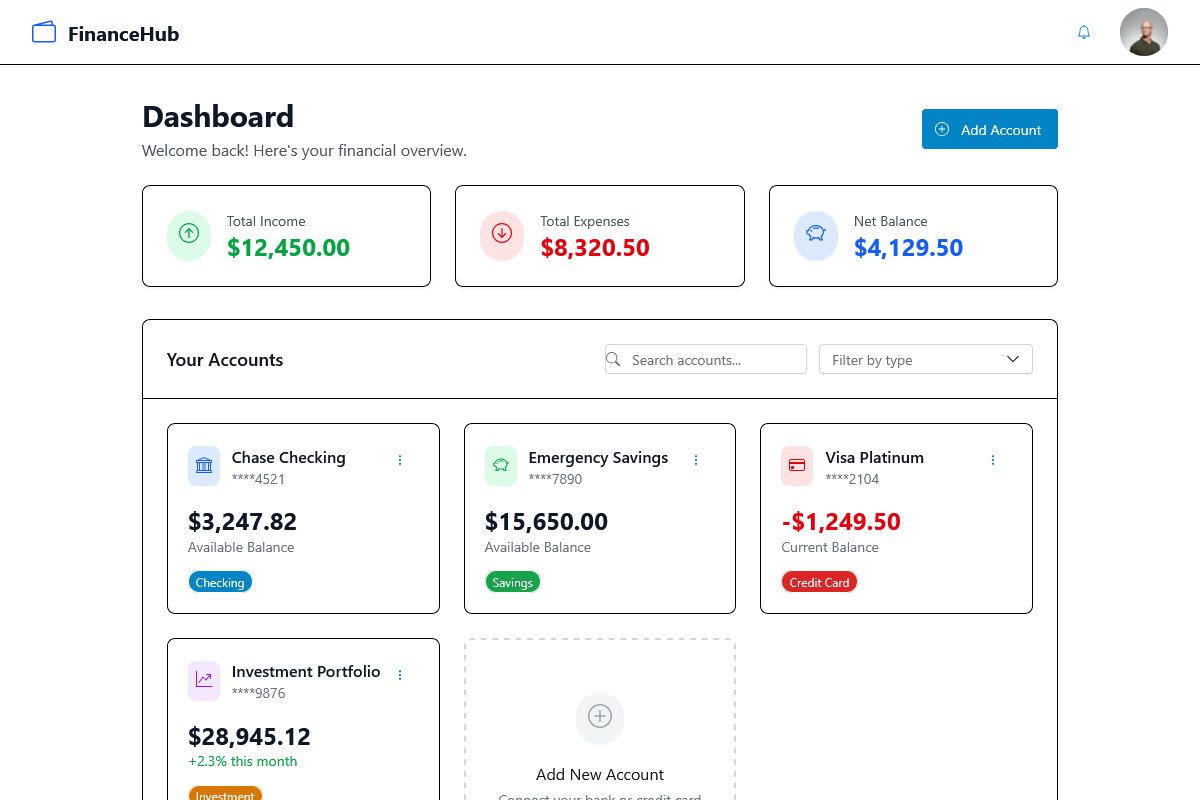Open Chase Checking three-dot options menu

point(400,460)
